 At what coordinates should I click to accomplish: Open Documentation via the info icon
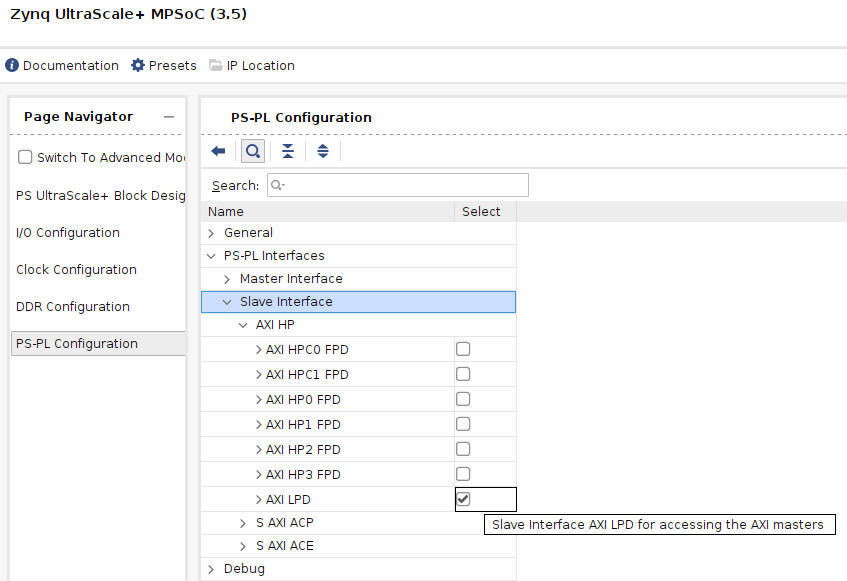point(12,66)
